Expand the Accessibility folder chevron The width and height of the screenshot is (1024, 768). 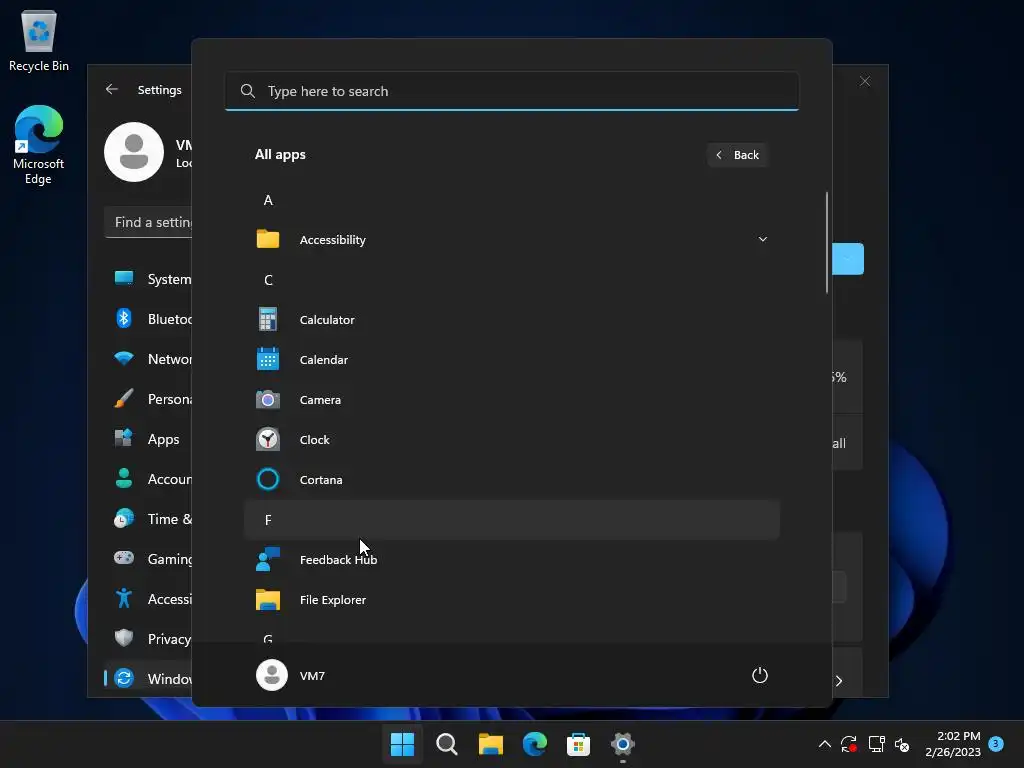coord(762,239)
